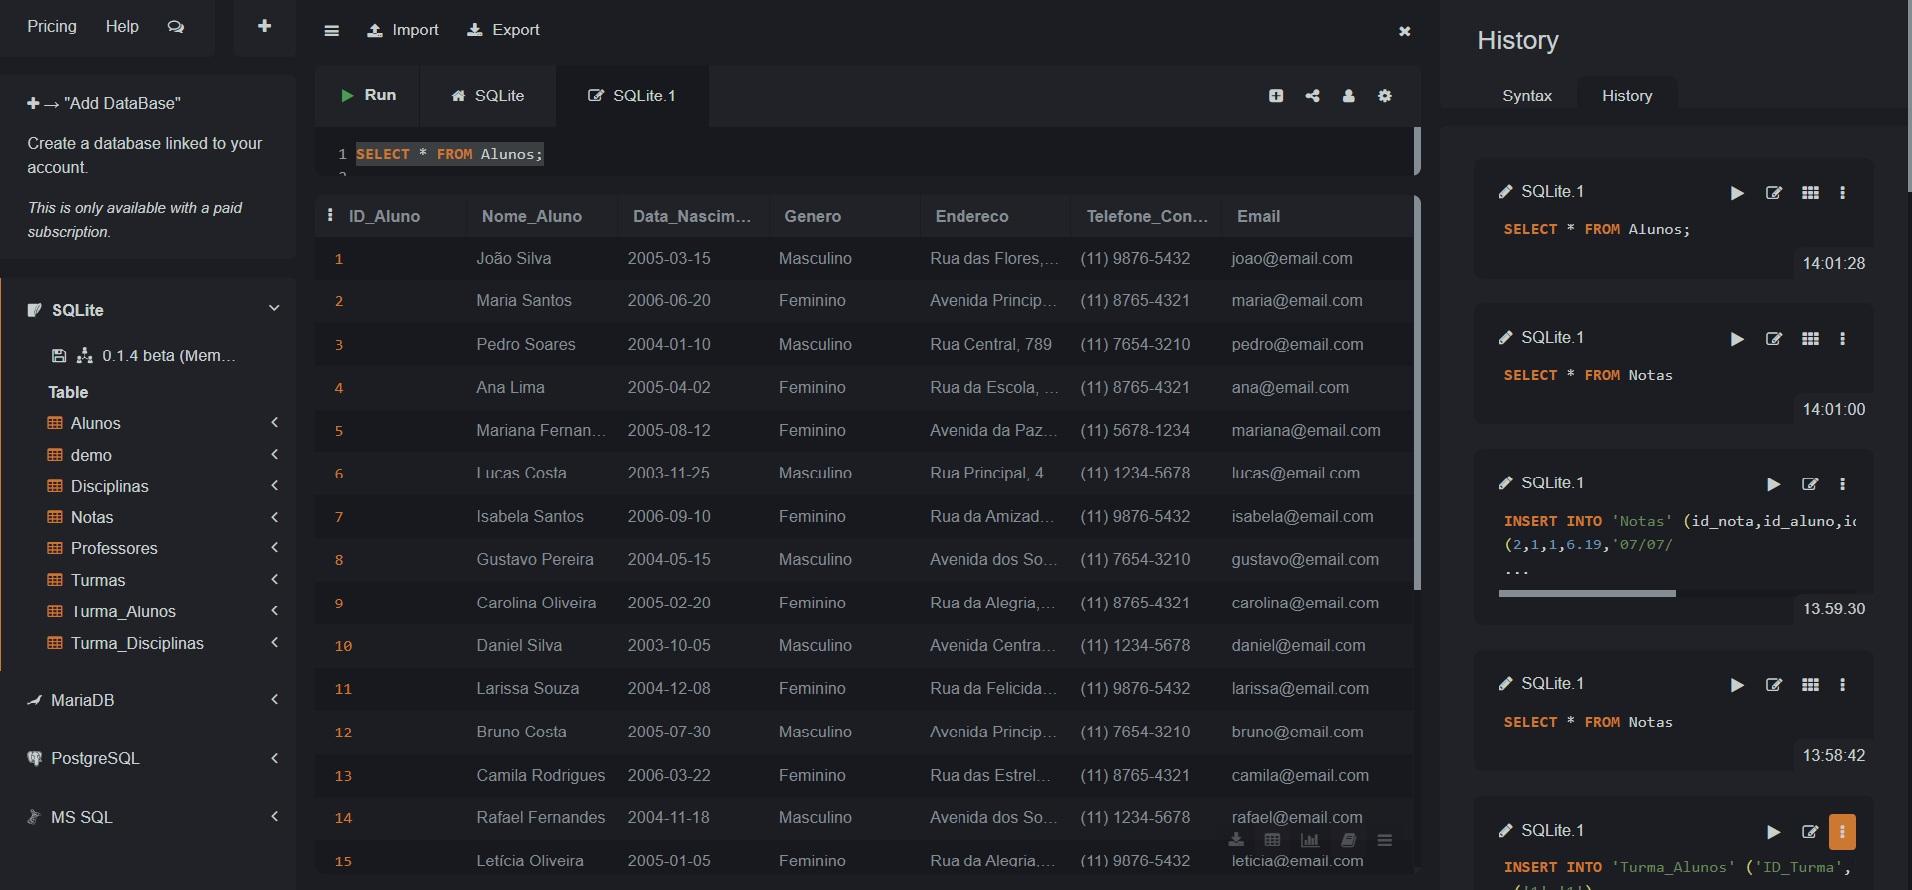Edit the 14:01:00 Notas history query
The image size is (1912, 890).
click(x=1774, y=339)
